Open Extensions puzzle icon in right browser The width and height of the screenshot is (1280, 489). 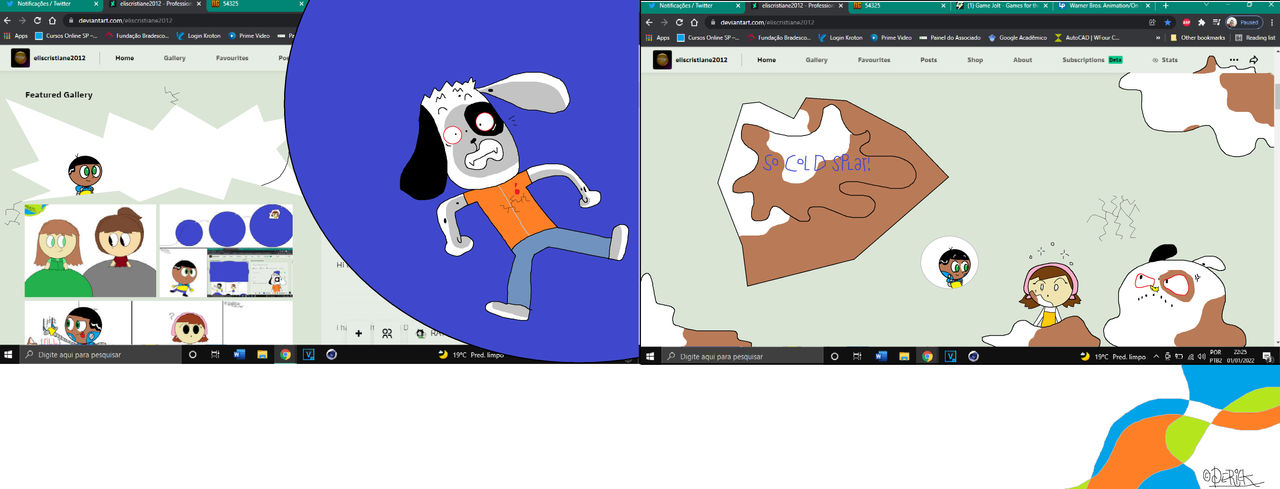click(1201, 21)
